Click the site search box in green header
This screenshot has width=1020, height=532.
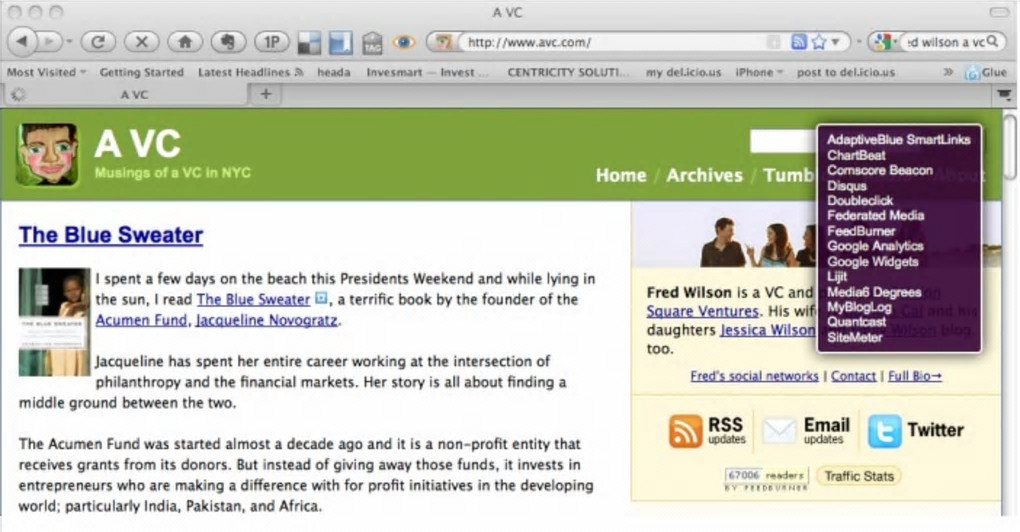(785, 141)
